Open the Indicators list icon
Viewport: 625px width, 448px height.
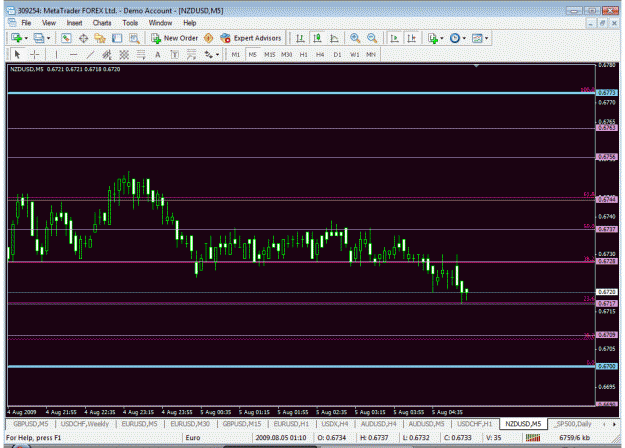pos(432,38)
